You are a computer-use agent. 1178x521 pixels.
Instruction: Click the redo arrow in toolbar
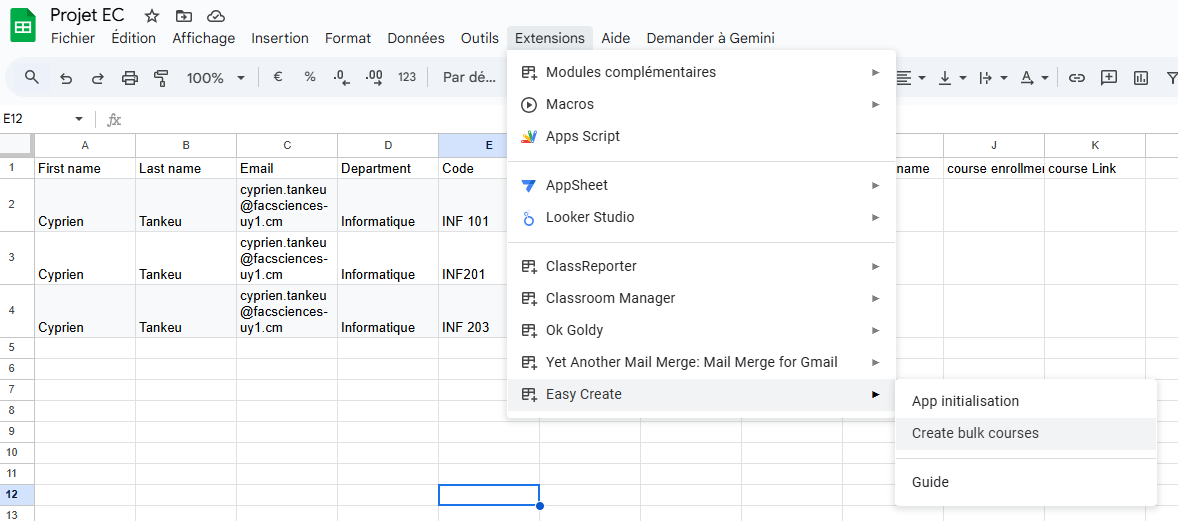(x=98, y=78)
